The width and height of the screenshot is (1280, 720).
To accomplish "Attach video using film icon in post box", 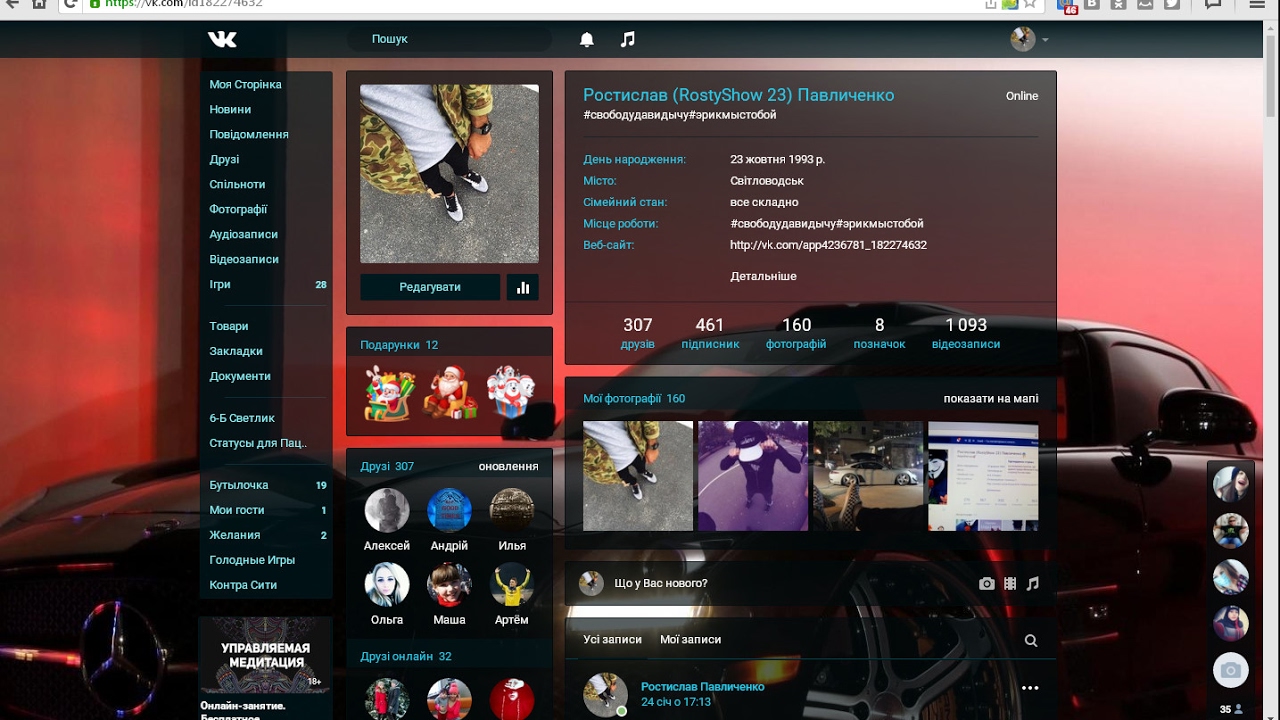I will pyautogui.click(x=1010, y=583).
